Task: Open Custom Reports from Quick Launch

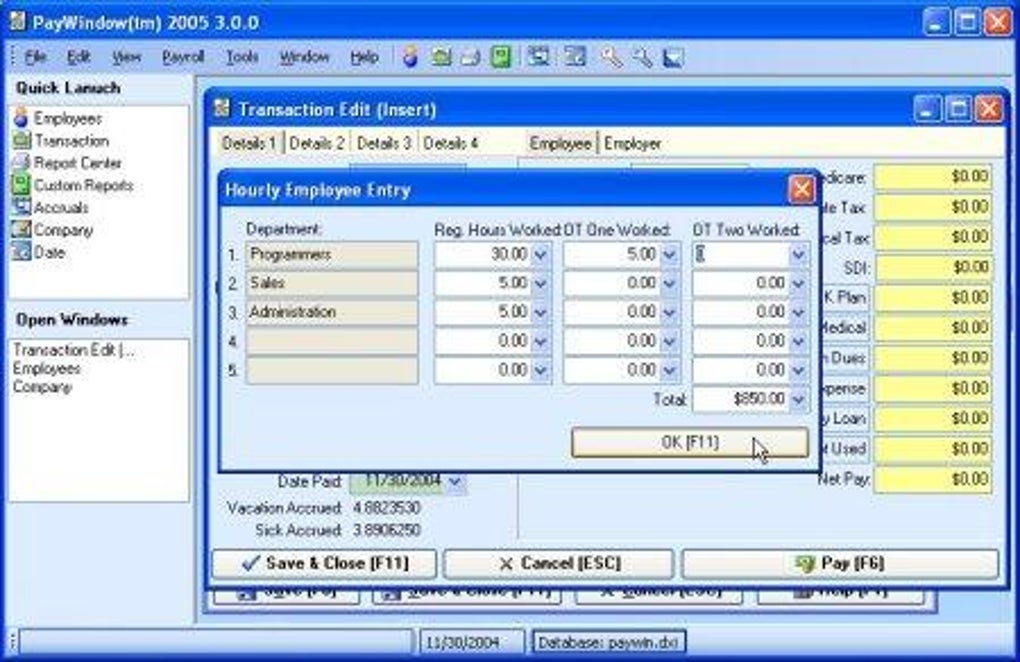Action: [x=73, y=185]
